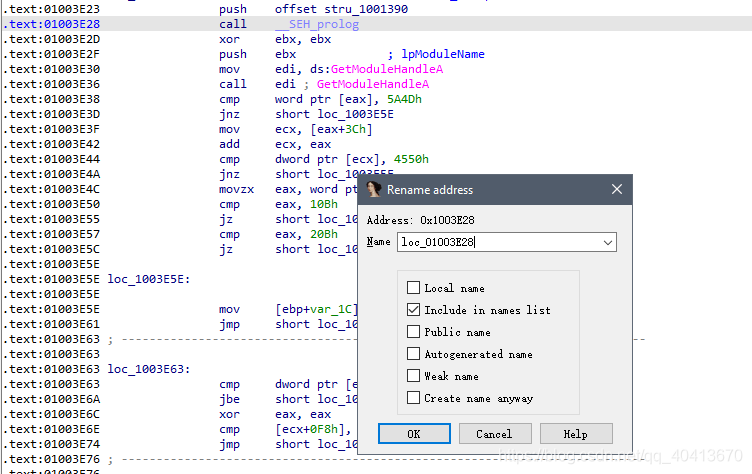
Task: Select the 20Bh compare value
Action: 324,234
